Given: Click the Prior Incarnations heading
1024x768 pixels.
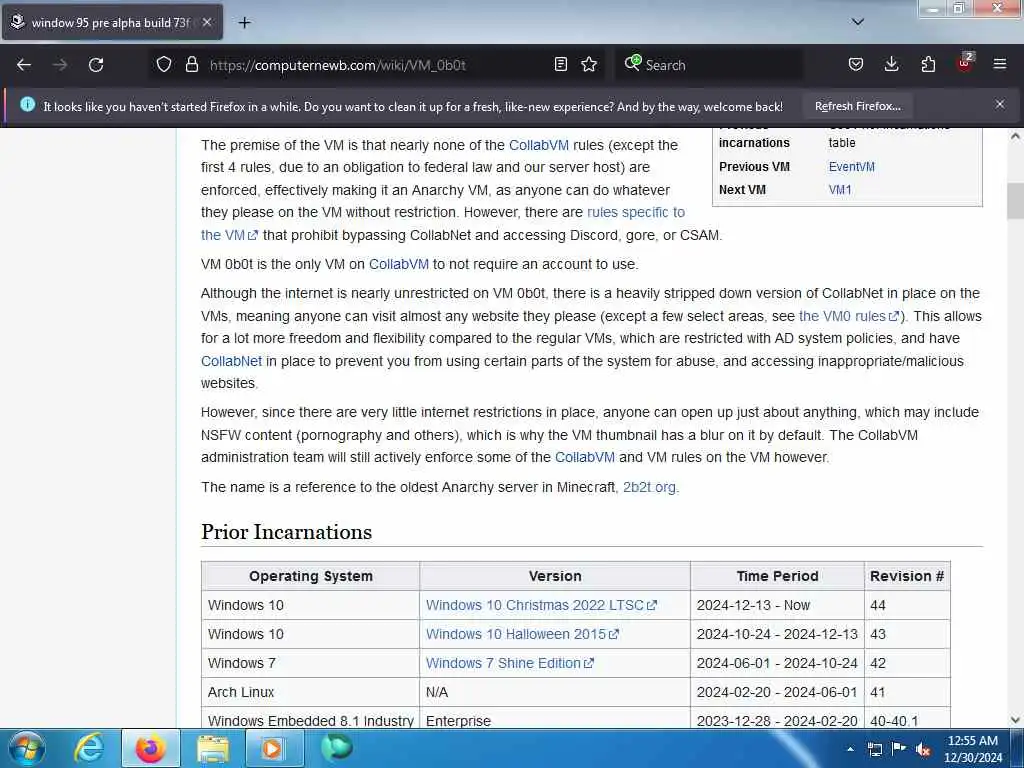Looking at the screenshot, I should pyautogui.click(x=286, y=532).
